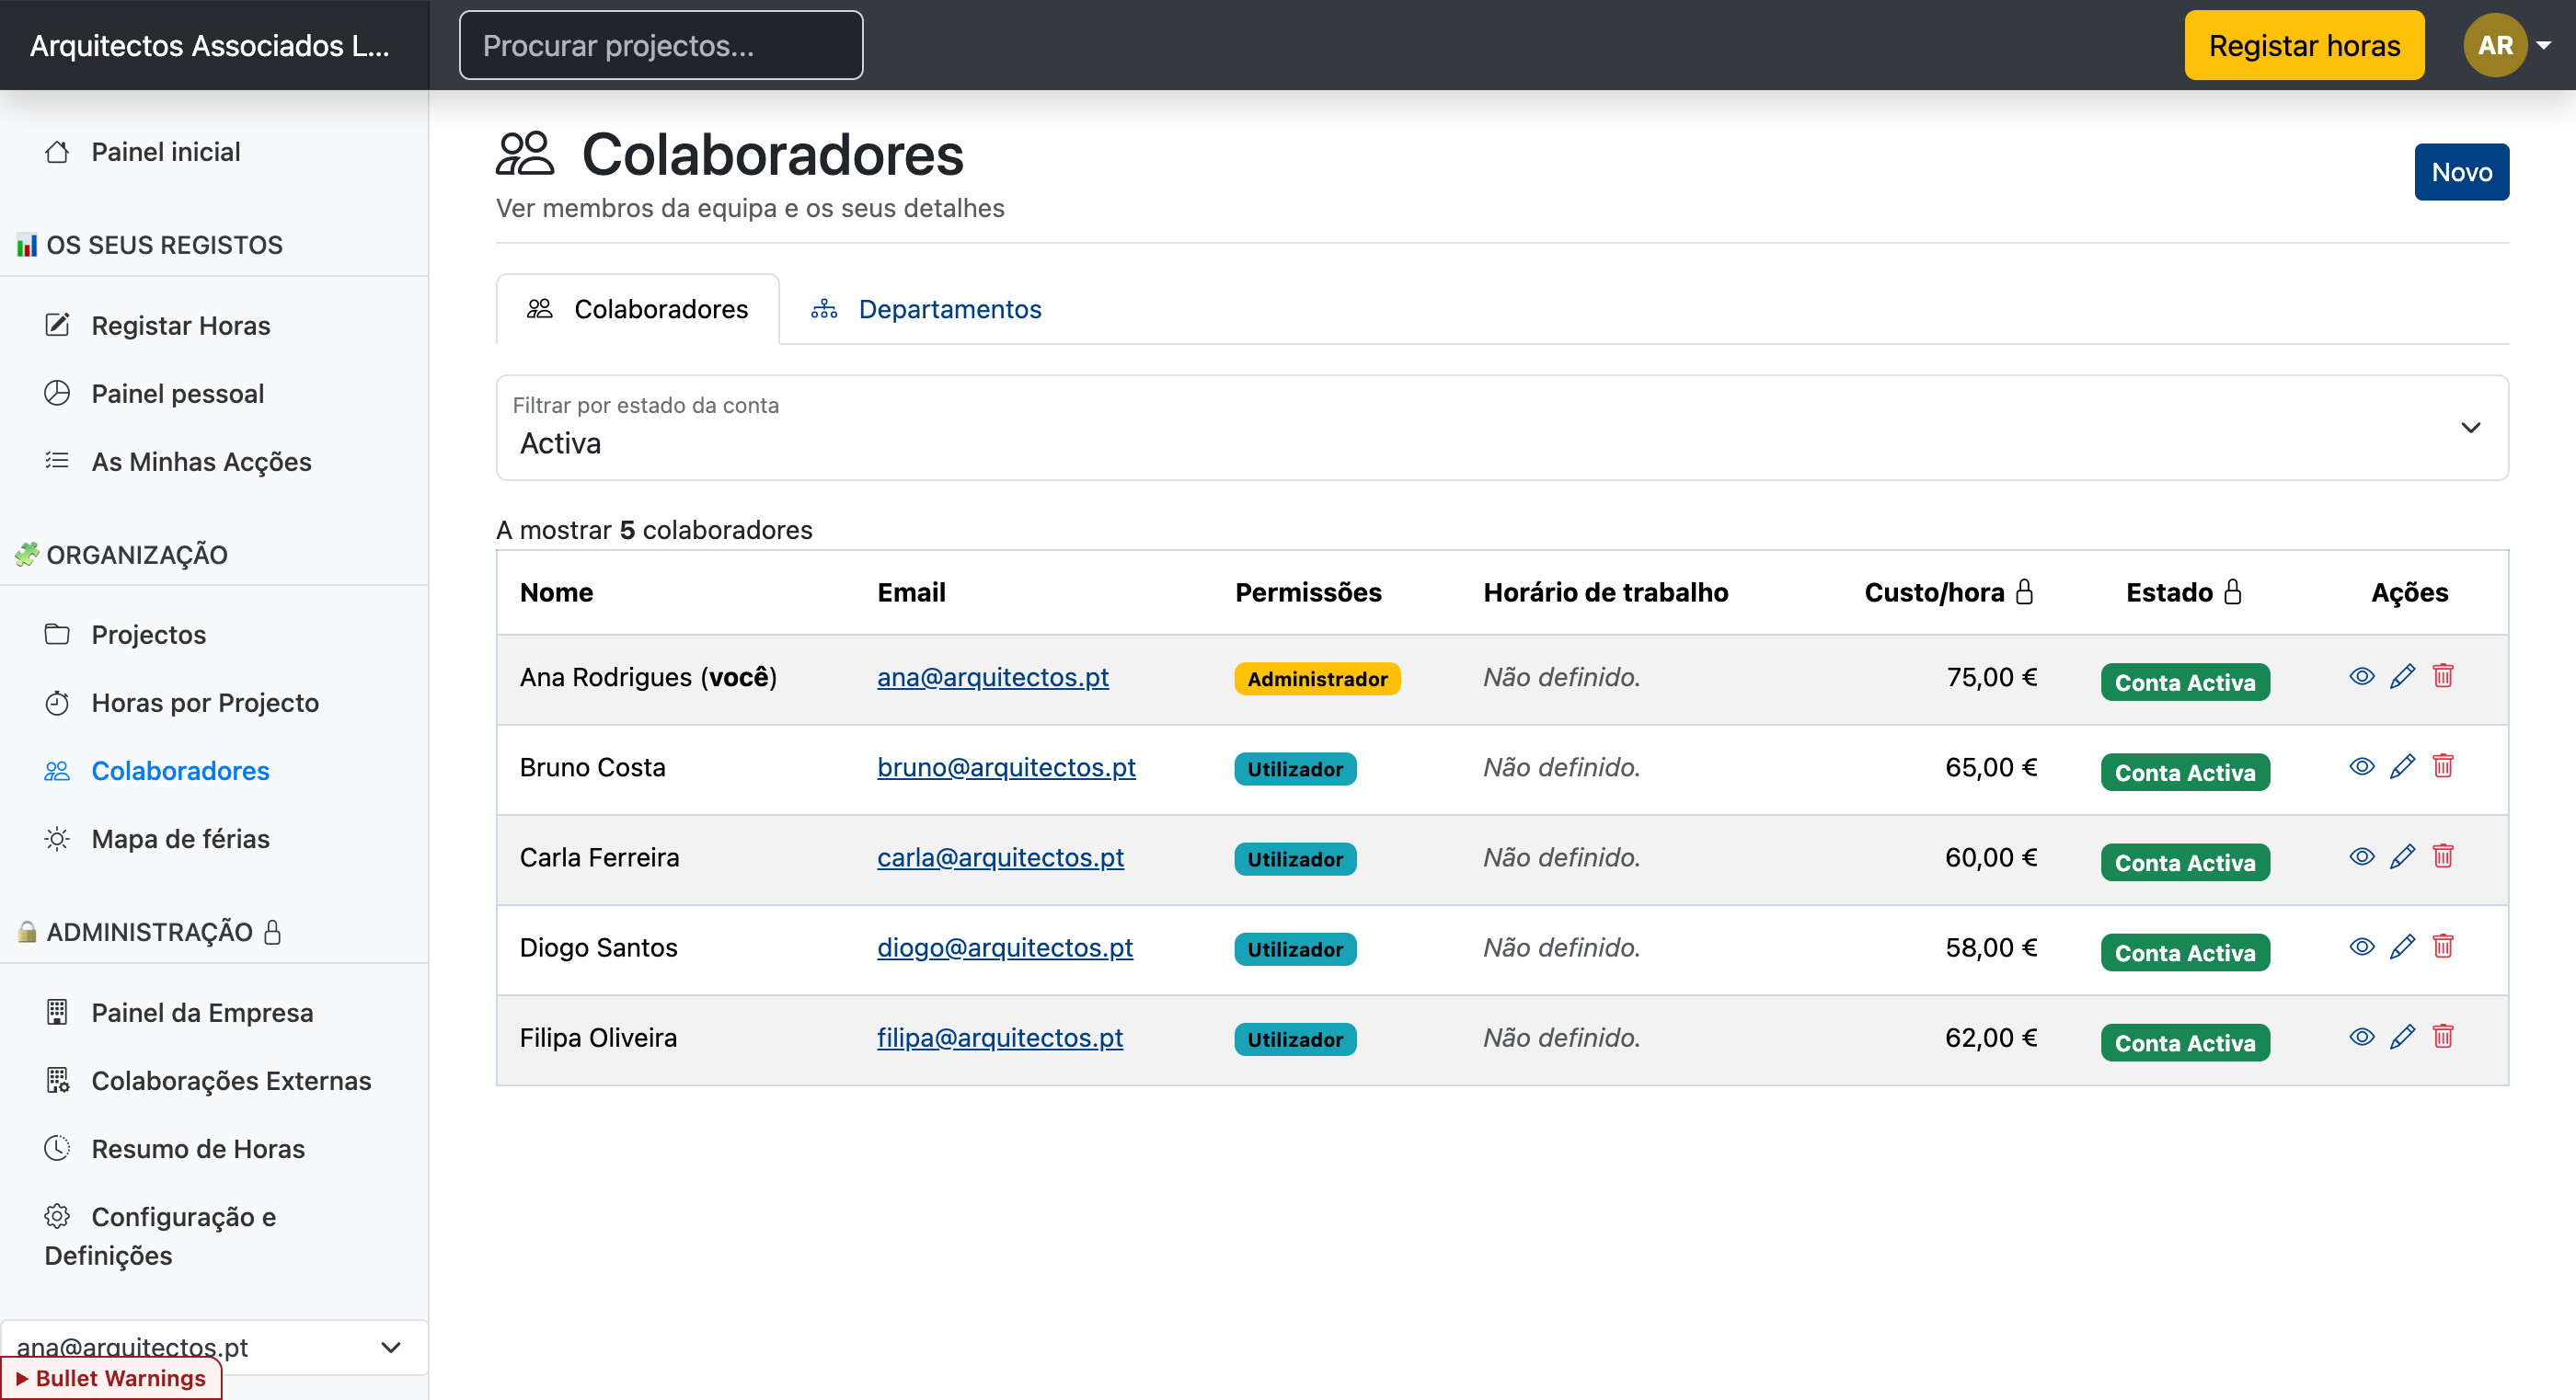Delete Filipa Oliveira using the trash icon
2576x1400 pixels.
point(2445,1037)
